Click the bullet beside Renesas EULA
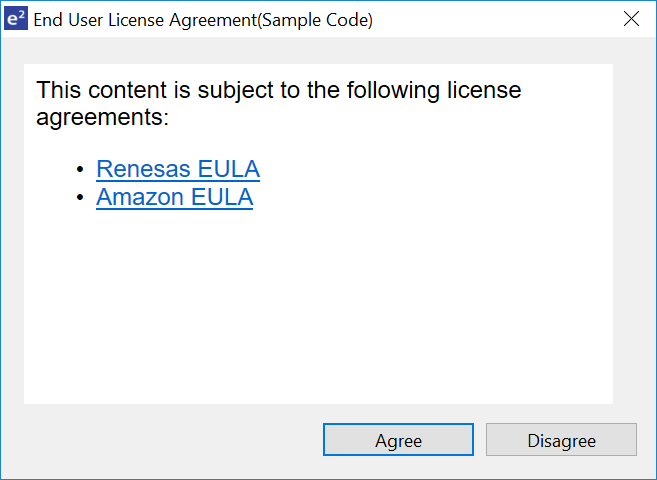Viewport: 657px width, 480px height. (x=80, y=170)
